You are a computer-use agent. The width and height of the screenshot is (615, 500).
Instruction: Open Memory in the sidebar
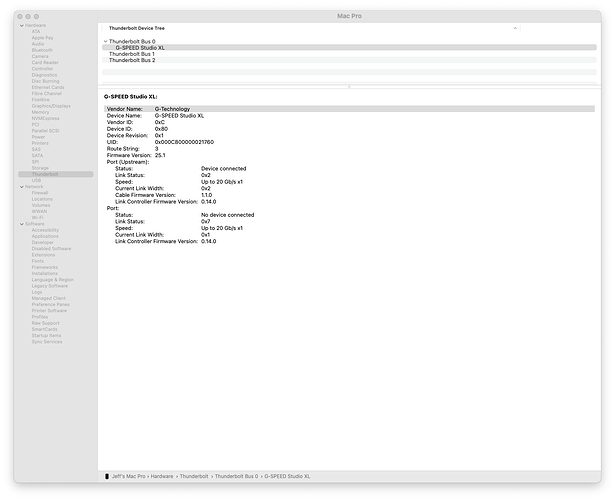[40, 112]
